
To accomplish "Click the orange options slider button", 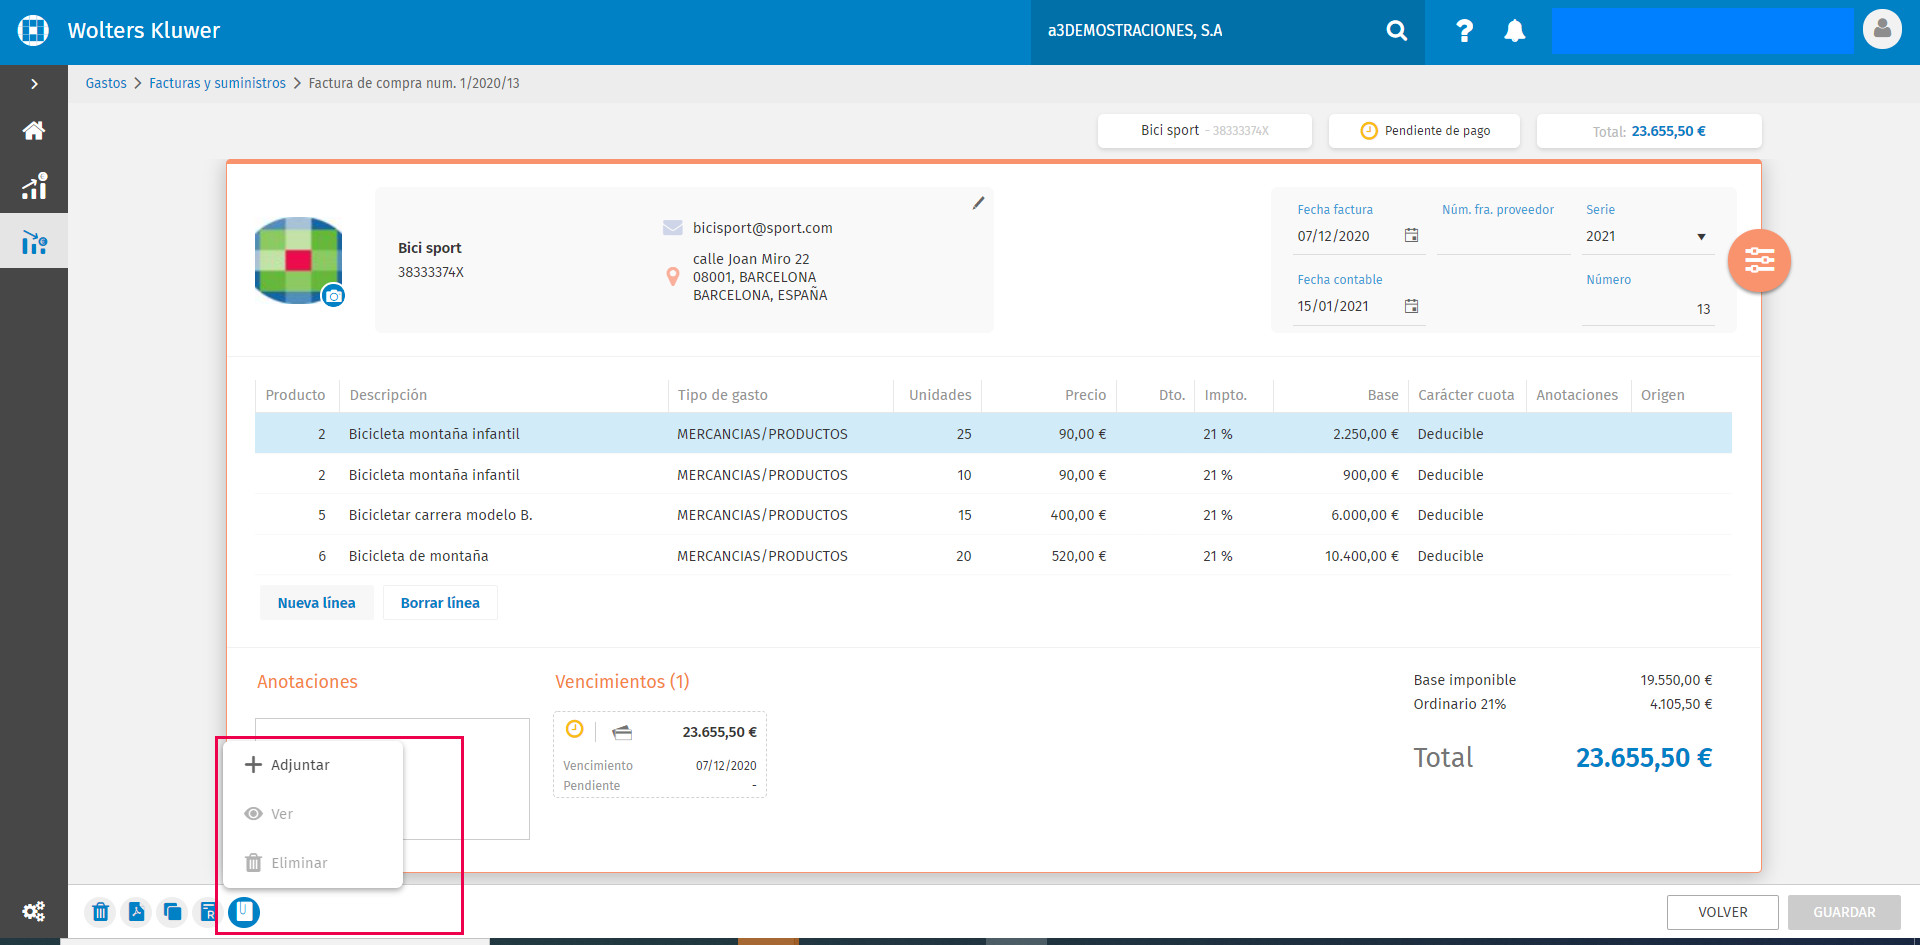I will click(x=1759, y=261).
